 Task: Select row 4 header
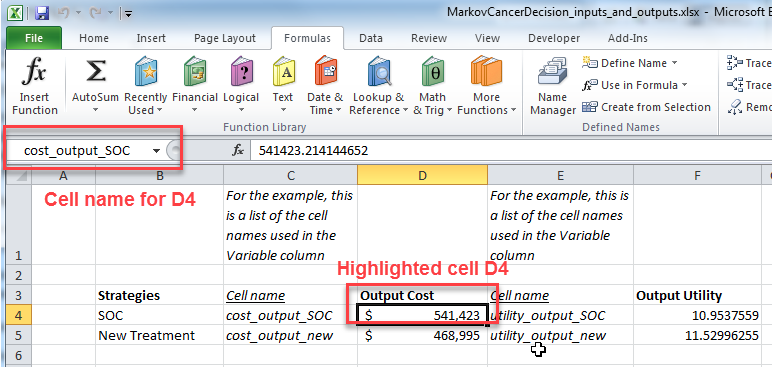18,315
